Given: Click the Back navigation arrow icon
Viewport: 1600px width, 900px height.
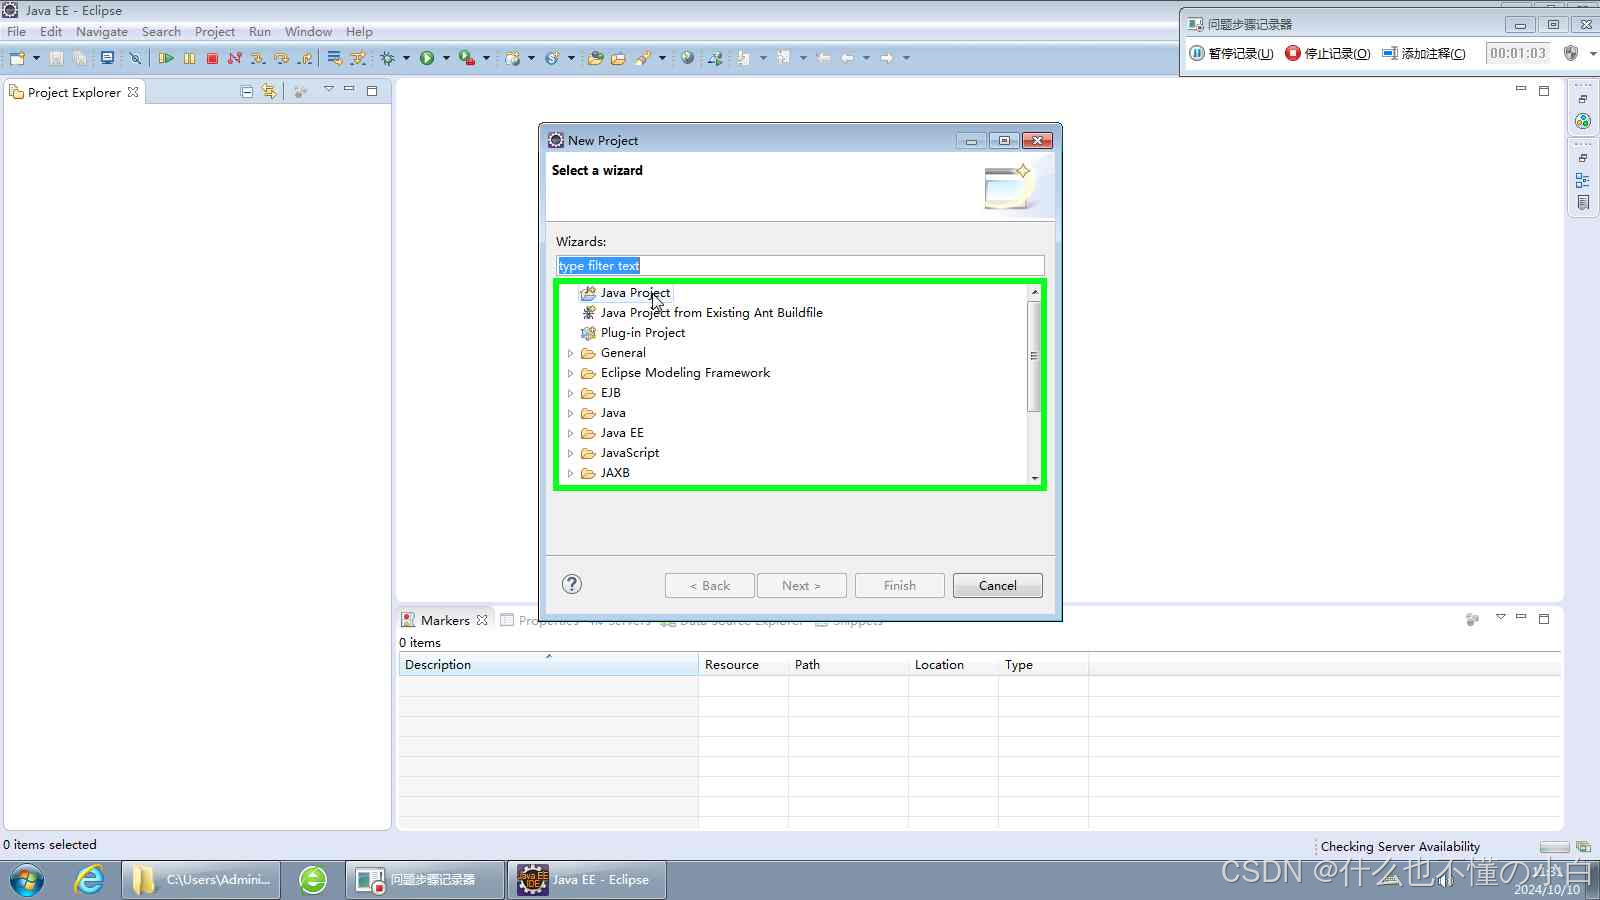Looking at the screenshot, I should 847,58.
